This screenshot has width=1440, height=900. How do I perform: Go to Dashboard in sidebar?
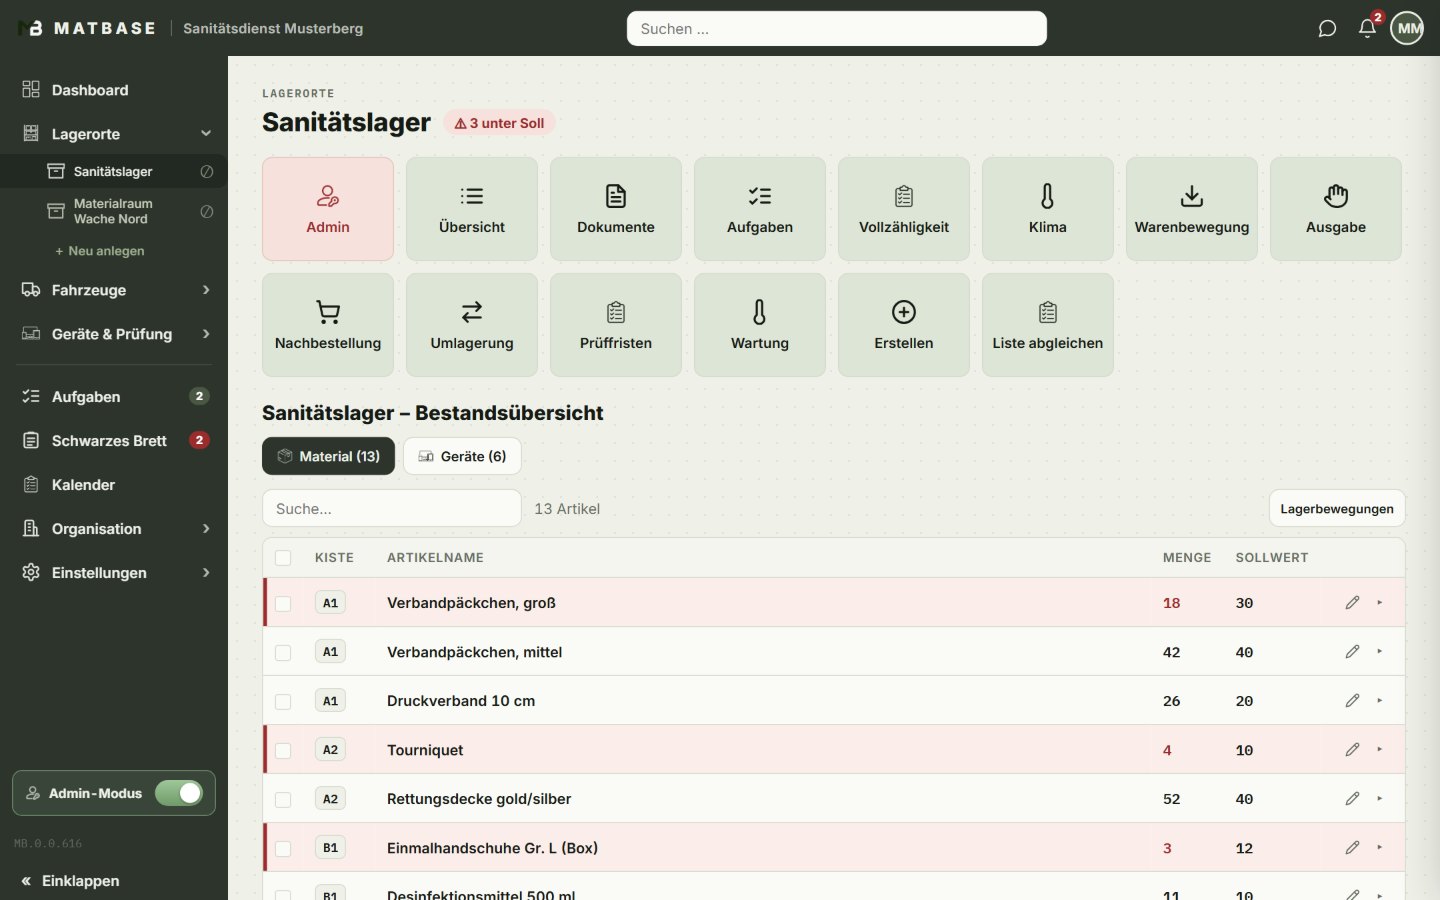(x=113, y=90)
